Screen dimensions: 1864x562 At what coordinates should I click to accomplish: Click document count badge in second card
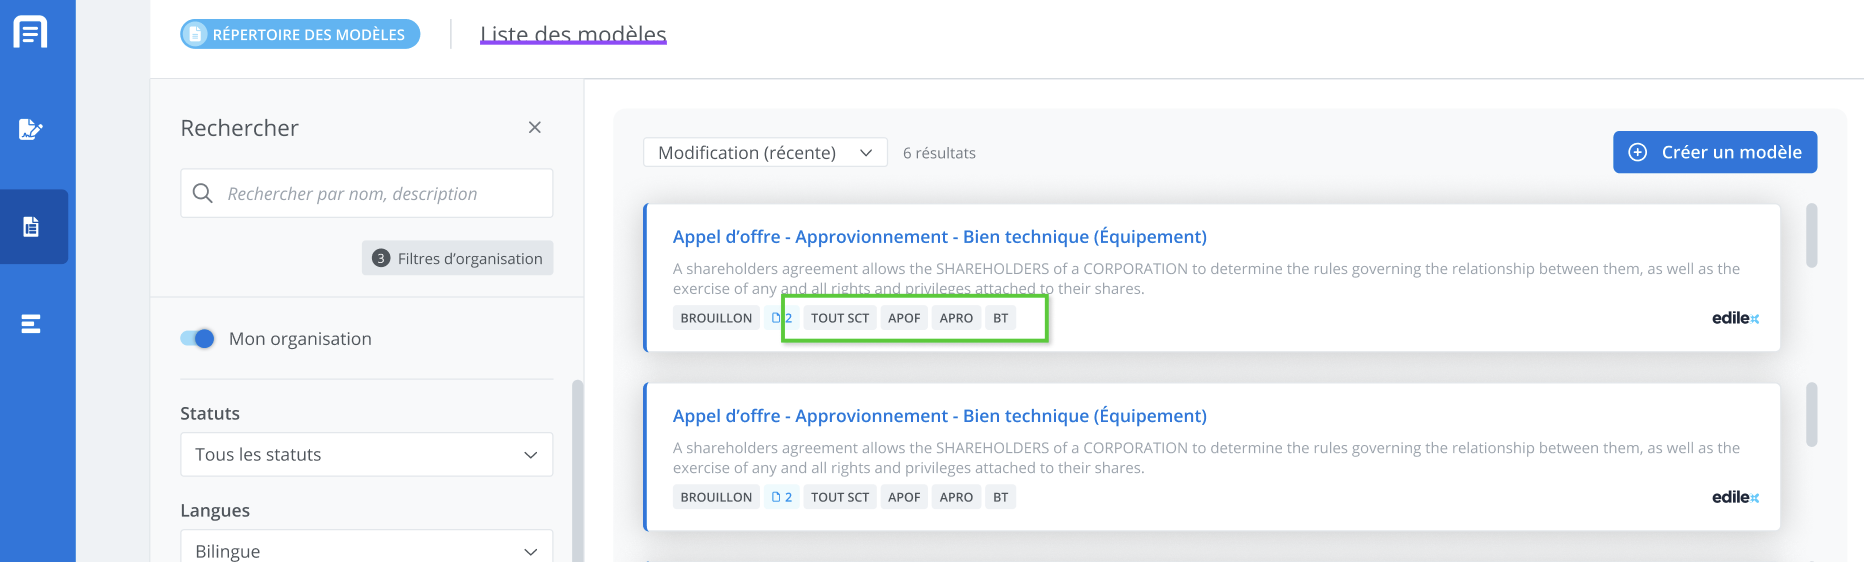(782, 497)
